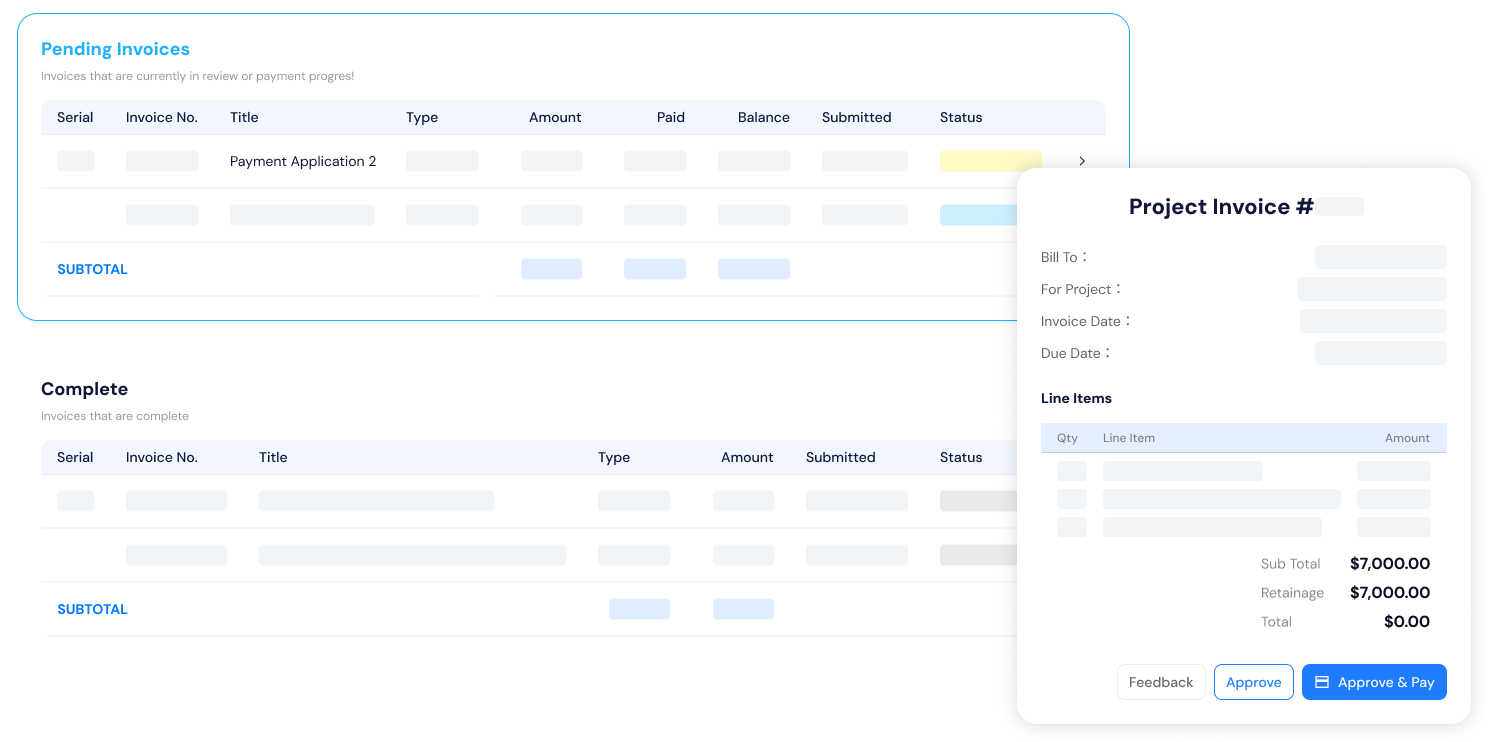Click Invoice No. header in Pending Invoices
This screenshot has height=742, width=1488.
162,117
